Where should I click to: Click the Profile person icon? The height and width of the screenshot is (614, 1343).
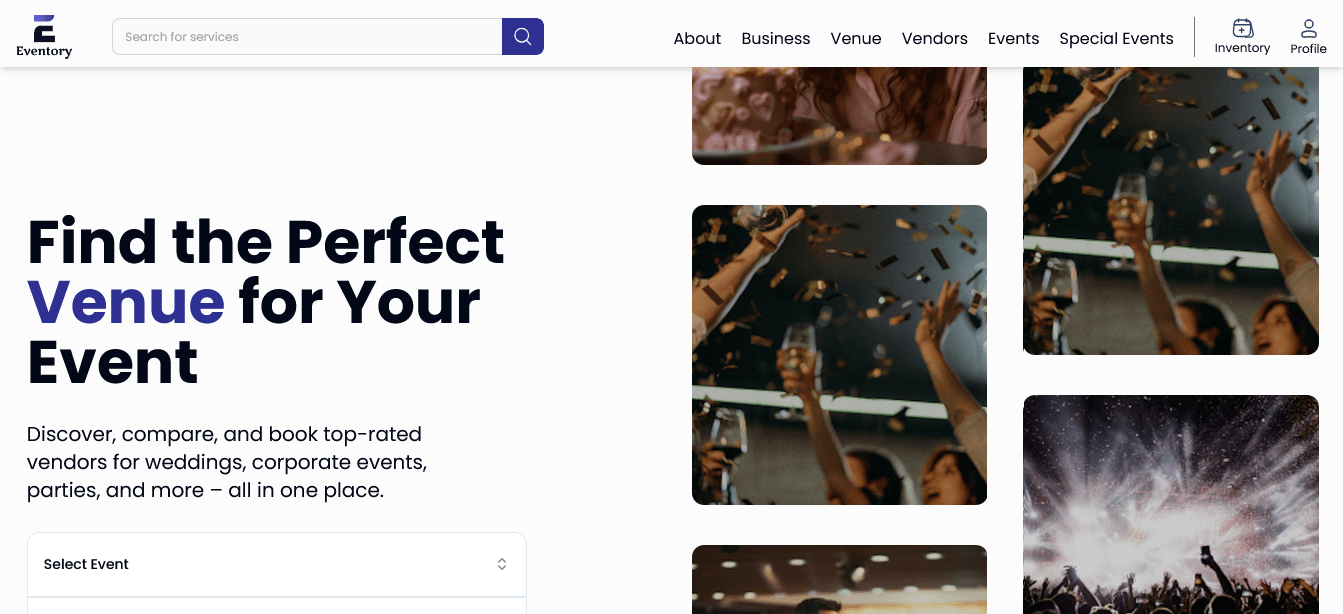click(1308, 28)
